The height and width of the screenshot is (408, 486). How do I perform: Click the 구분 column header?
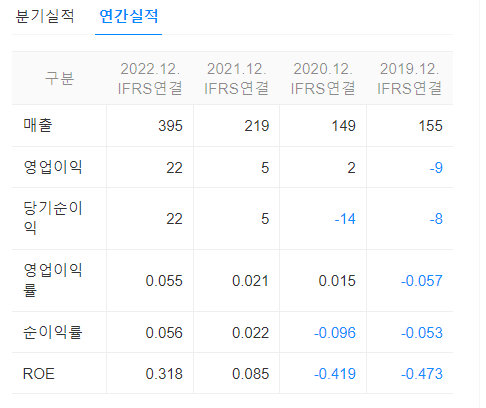[x=59, y=78]
